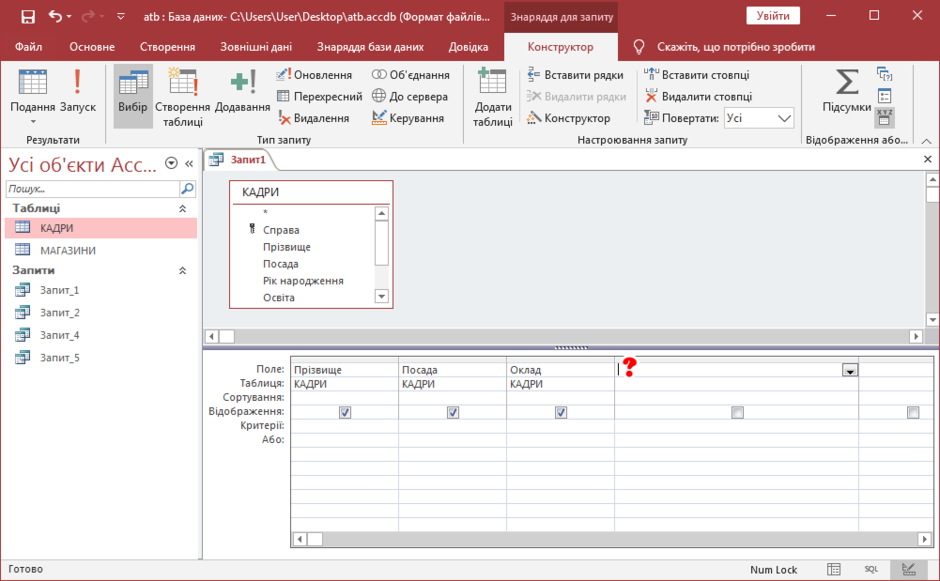Search navigation pane with magnifier icon
Image resolution: width=940 pixels, height=581 pixels.
pyautogui.click(x=187, y=189)
